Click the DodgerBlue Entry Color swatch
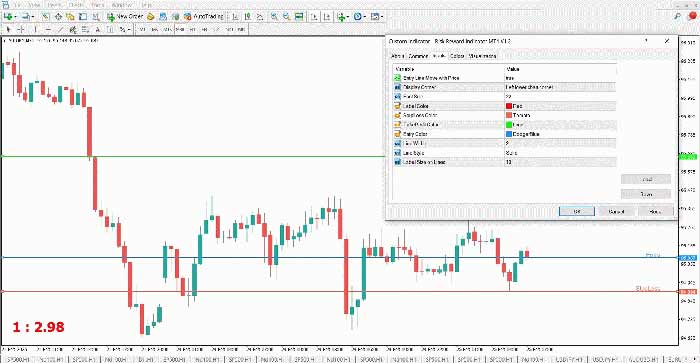This screenshot has height=363, width=700. (x=508, y=134)
